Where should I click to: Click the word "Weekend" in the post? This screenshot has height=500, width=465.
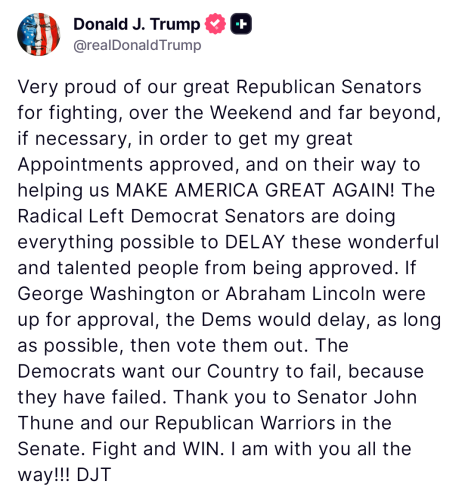pyautogui.click(x=251, y=113)
